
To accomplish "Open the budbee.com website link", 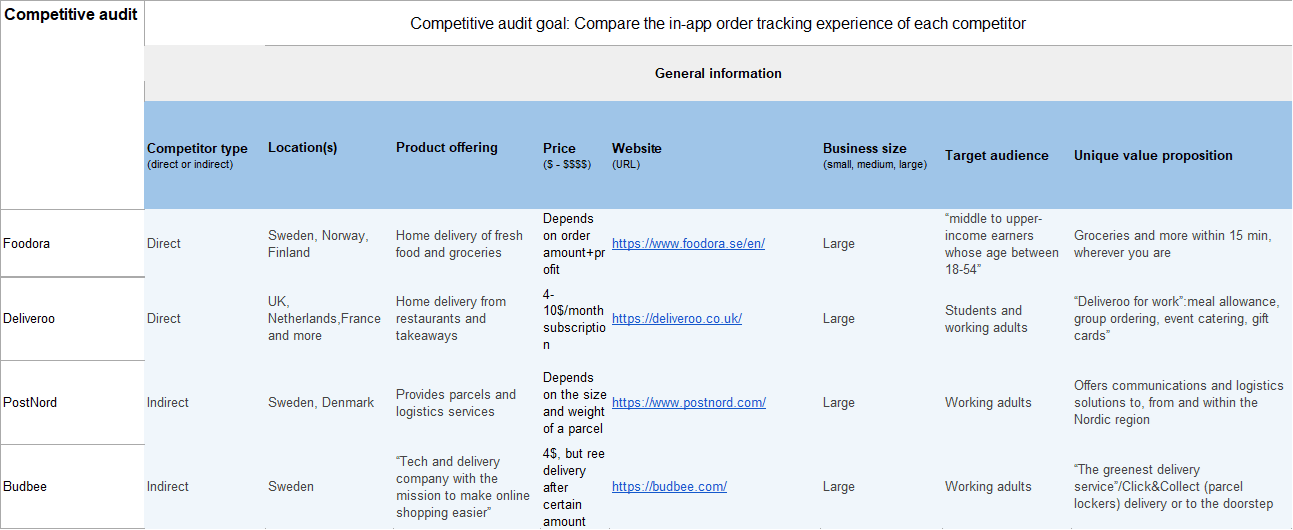I will click(669, 487).
